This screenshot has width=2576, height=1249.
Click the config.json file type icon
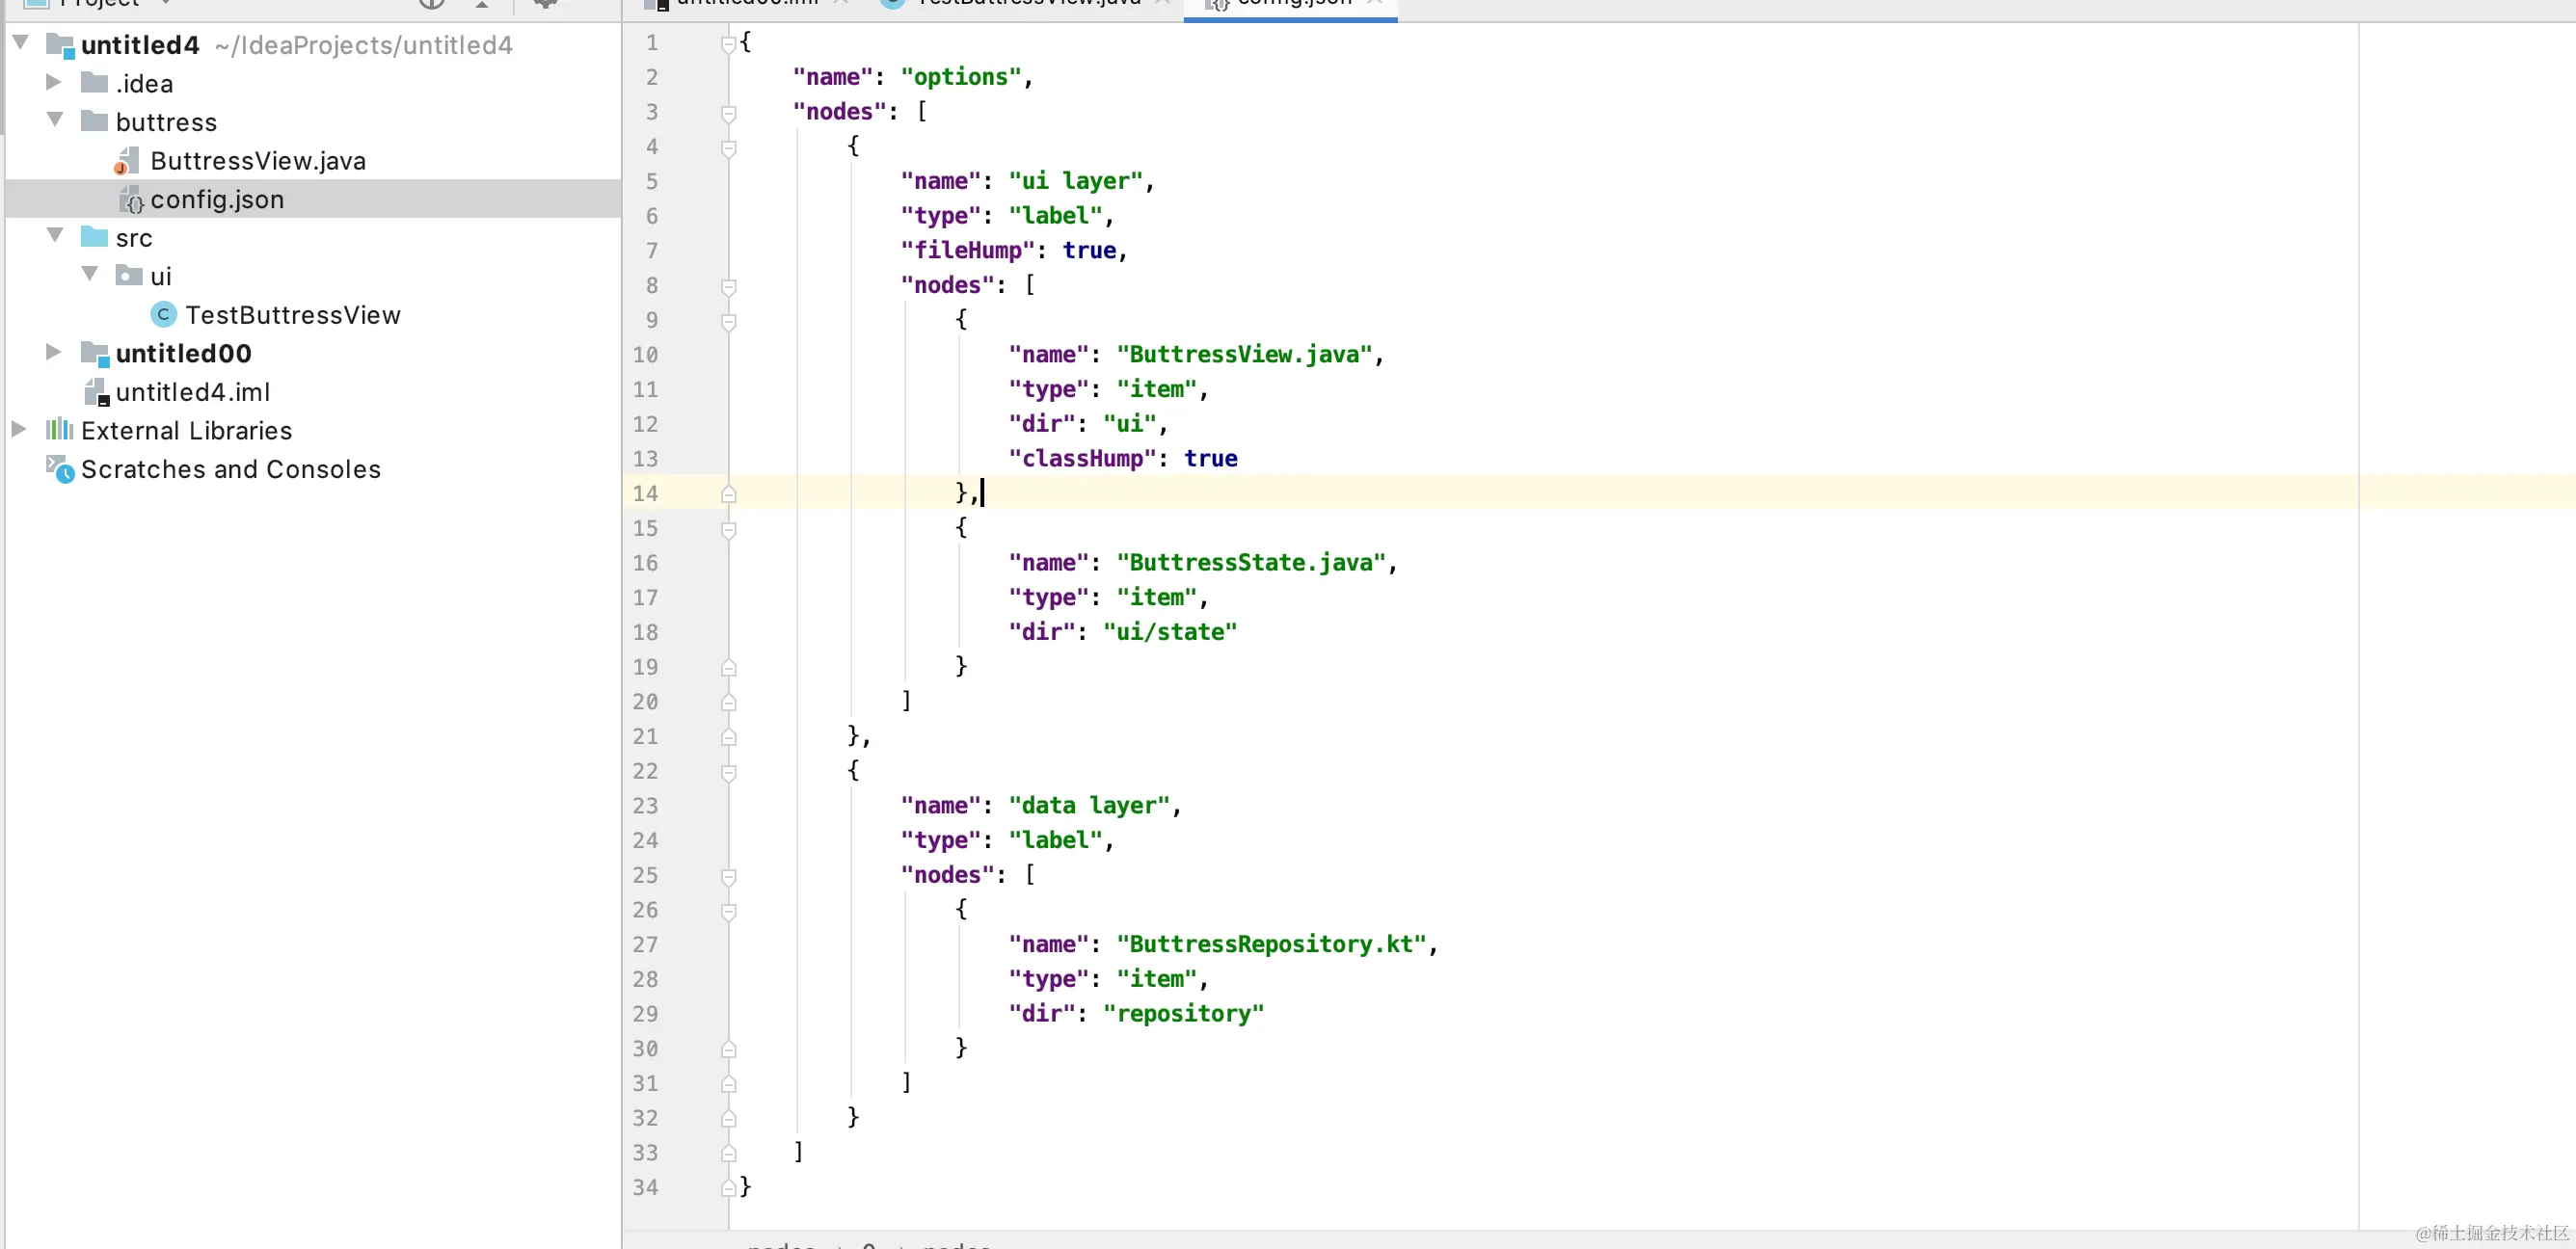pyautogui.click(x=130, y=199)
